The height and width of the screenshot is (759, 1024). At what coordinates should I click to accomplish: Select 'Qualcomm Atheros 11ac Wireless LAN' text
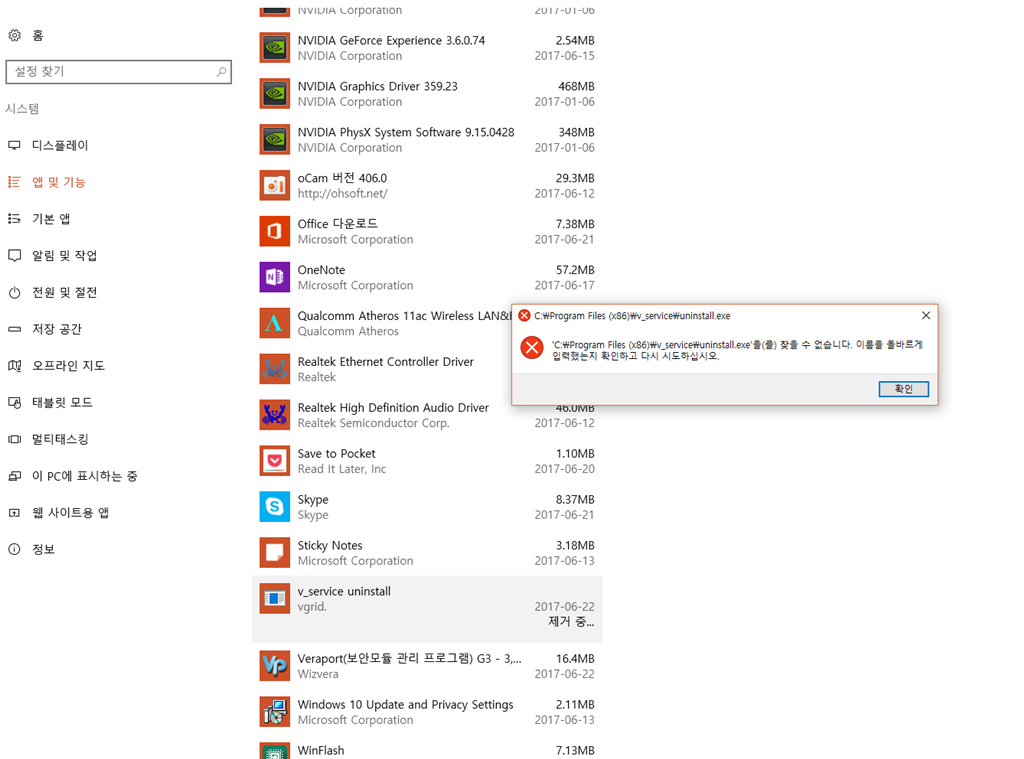click(404, 315)
